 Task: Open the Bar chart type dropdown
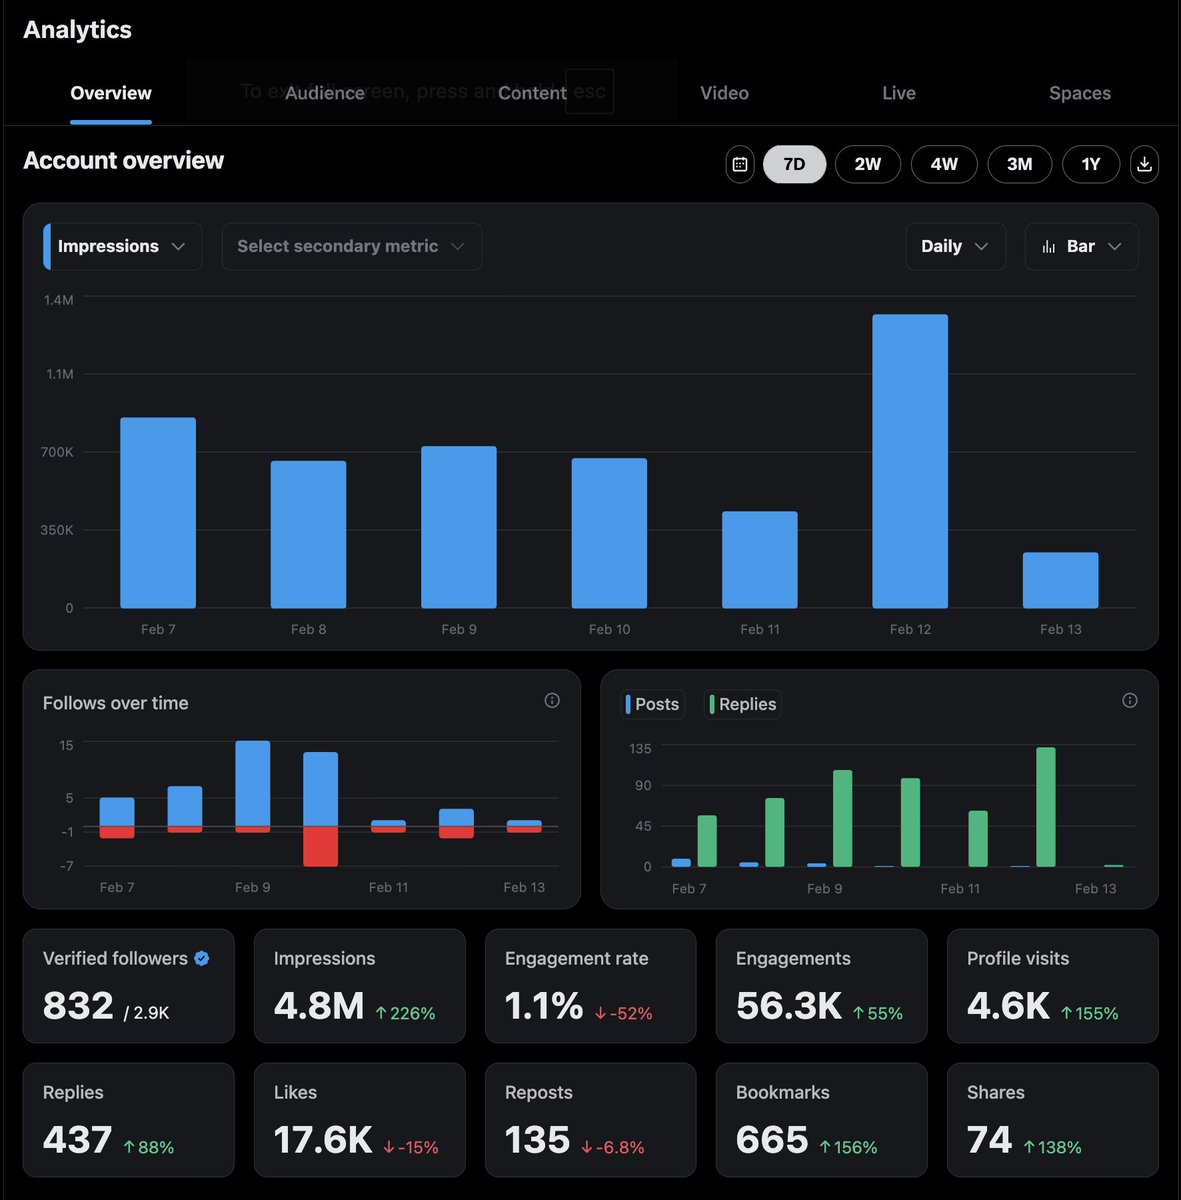(1082, 246)
